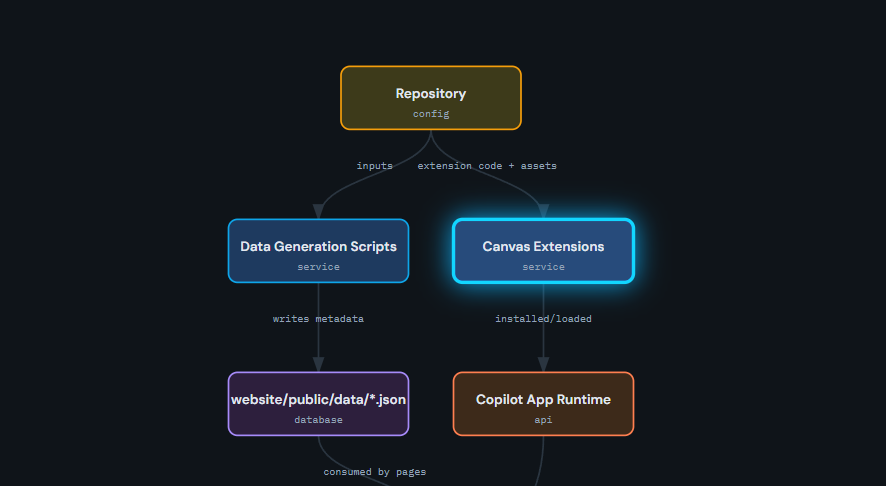886x486 pixels.
Task: Click the 'writes metadata' edge label
Action: (x=318, y=319)
